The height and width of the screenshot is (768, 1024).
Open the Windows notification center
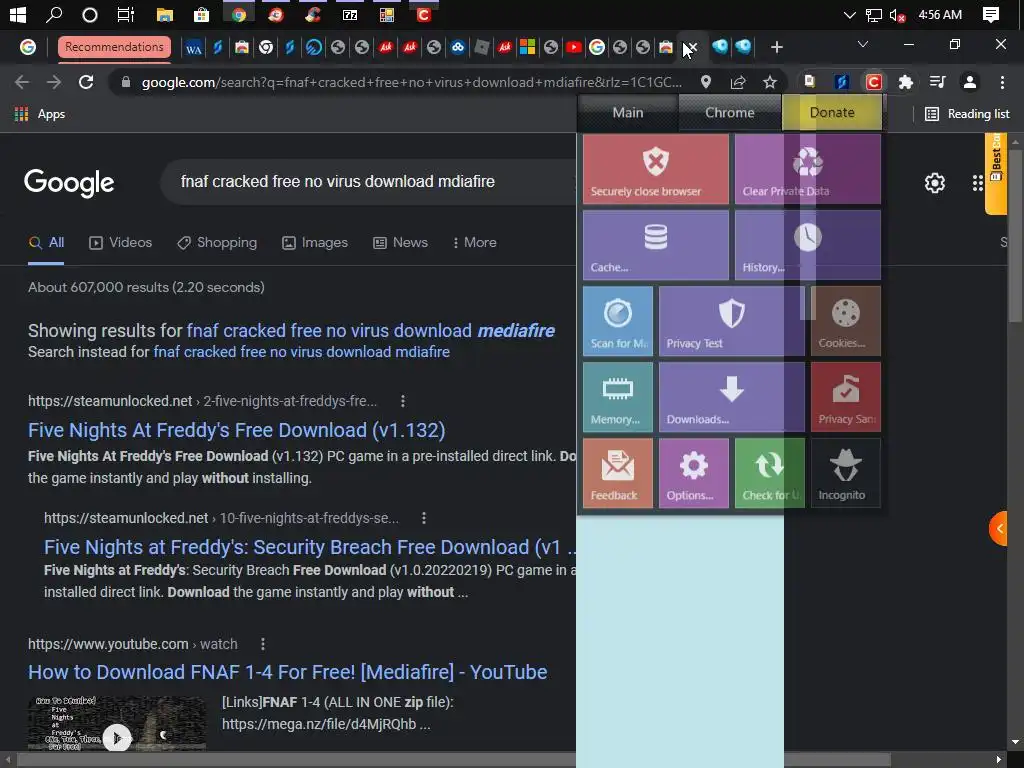991,14
